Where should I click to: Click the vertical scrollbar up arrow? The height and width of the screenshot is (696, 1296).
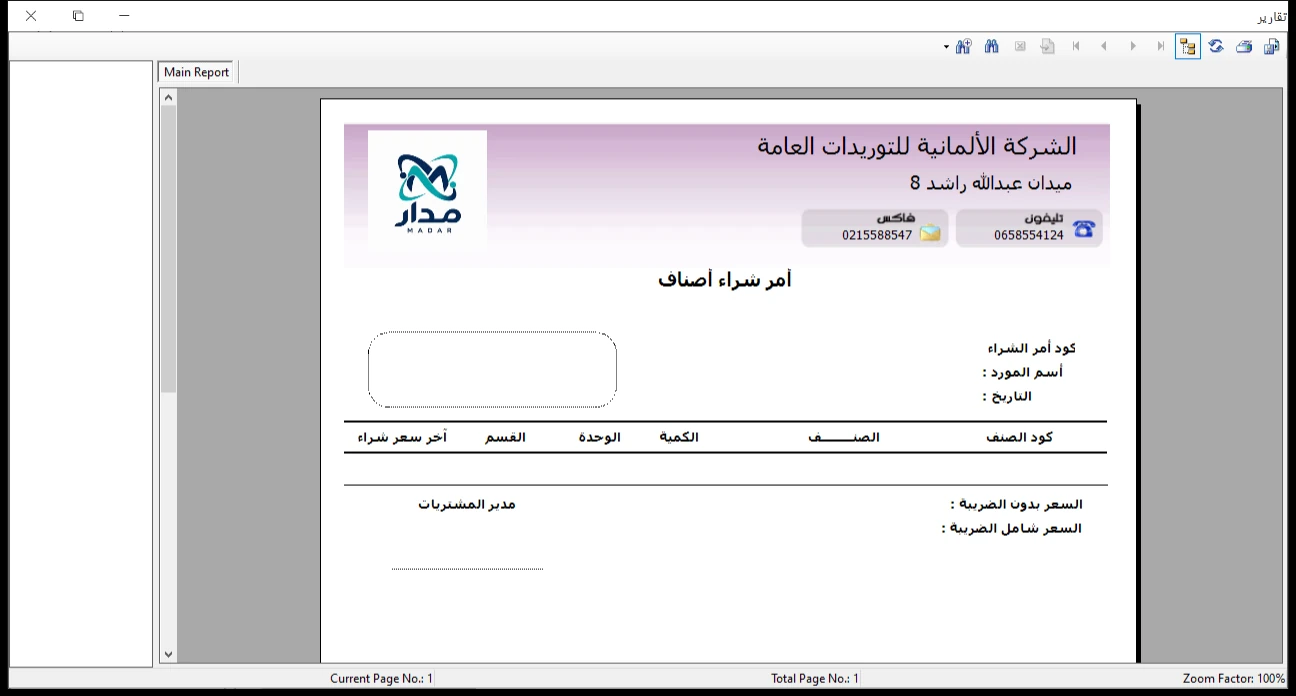pos(168,98)
